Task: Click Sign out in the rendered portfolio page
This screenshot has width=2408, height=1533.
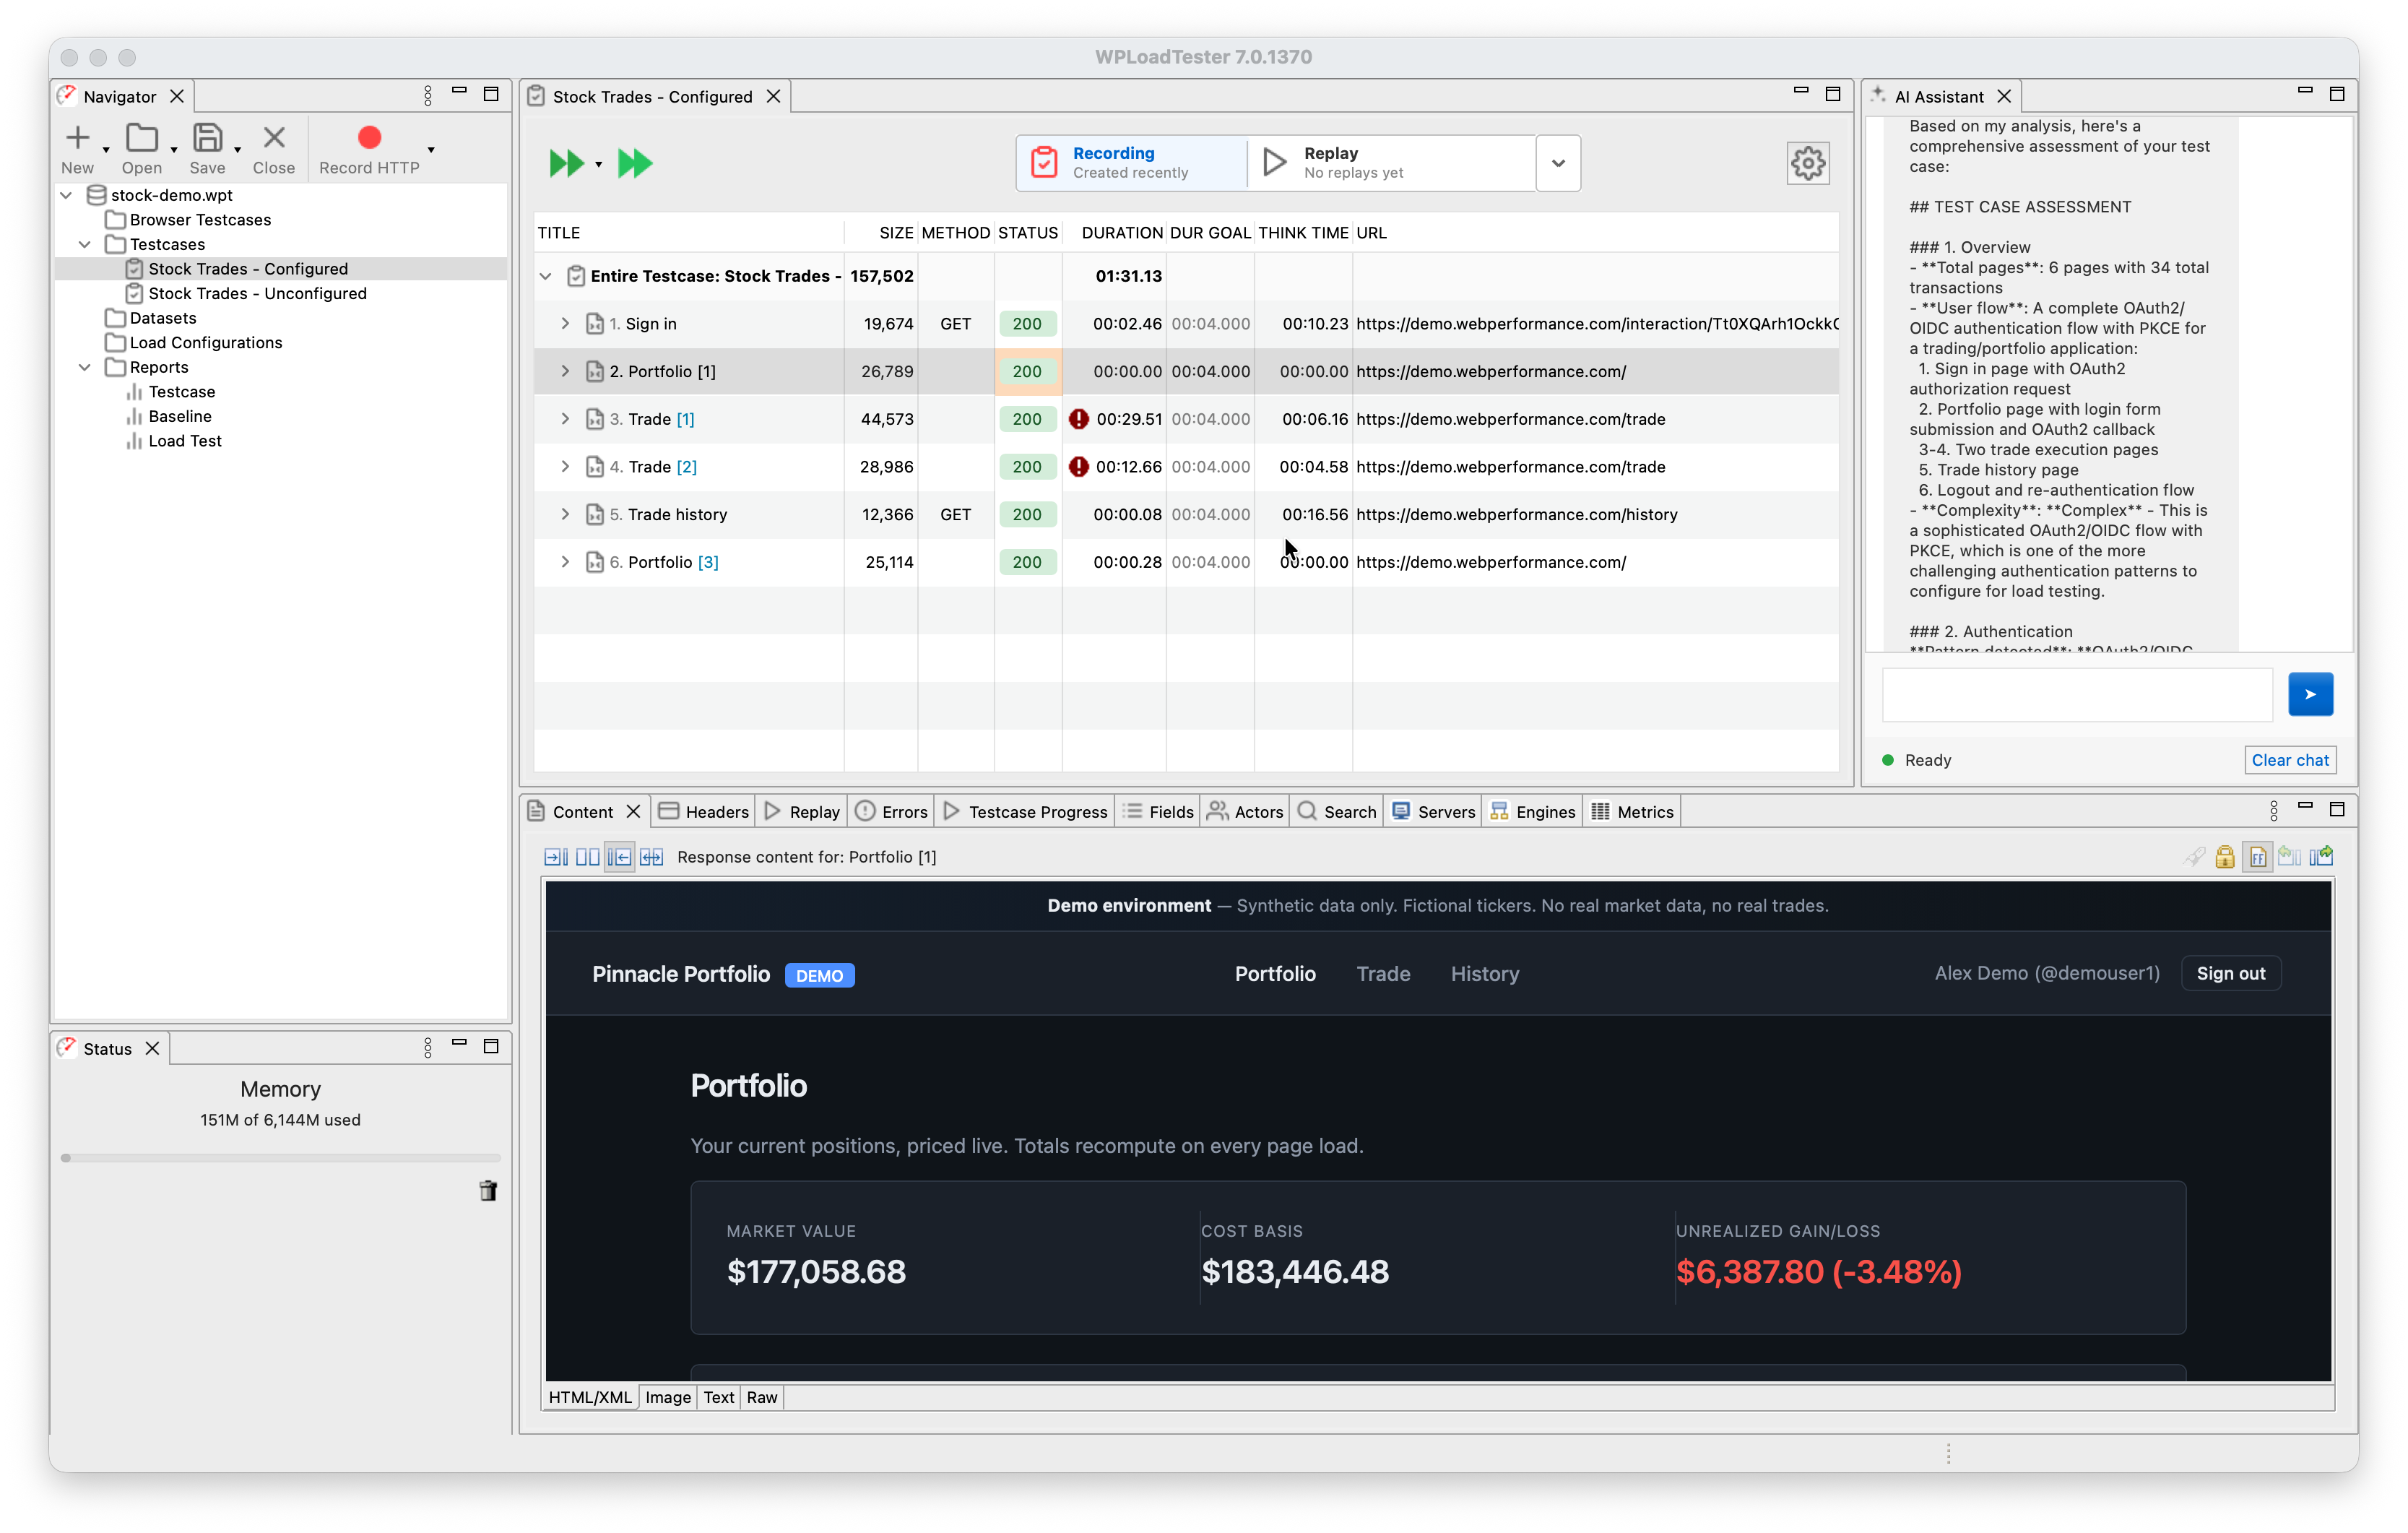Action: click(x=2231, y=973)
